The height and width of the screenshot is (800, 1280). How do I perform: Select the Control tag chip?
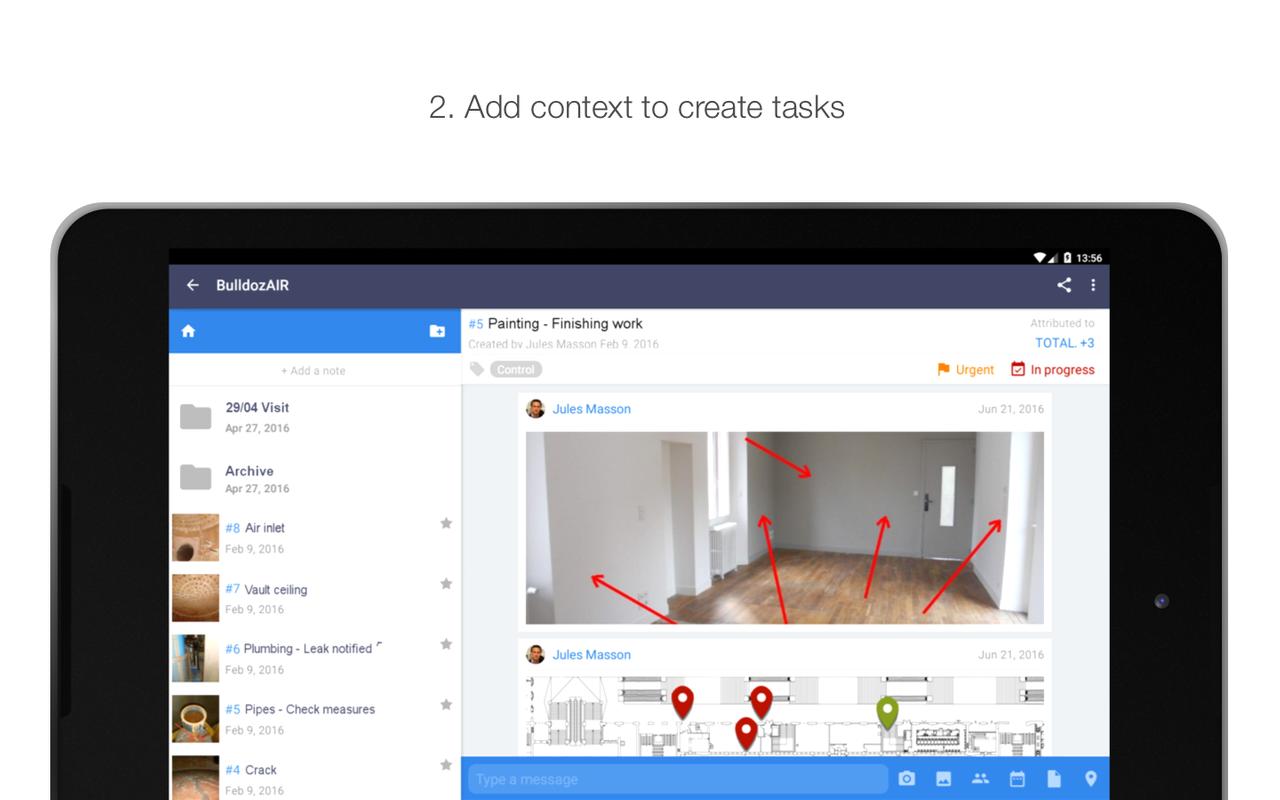pos(516,369)
